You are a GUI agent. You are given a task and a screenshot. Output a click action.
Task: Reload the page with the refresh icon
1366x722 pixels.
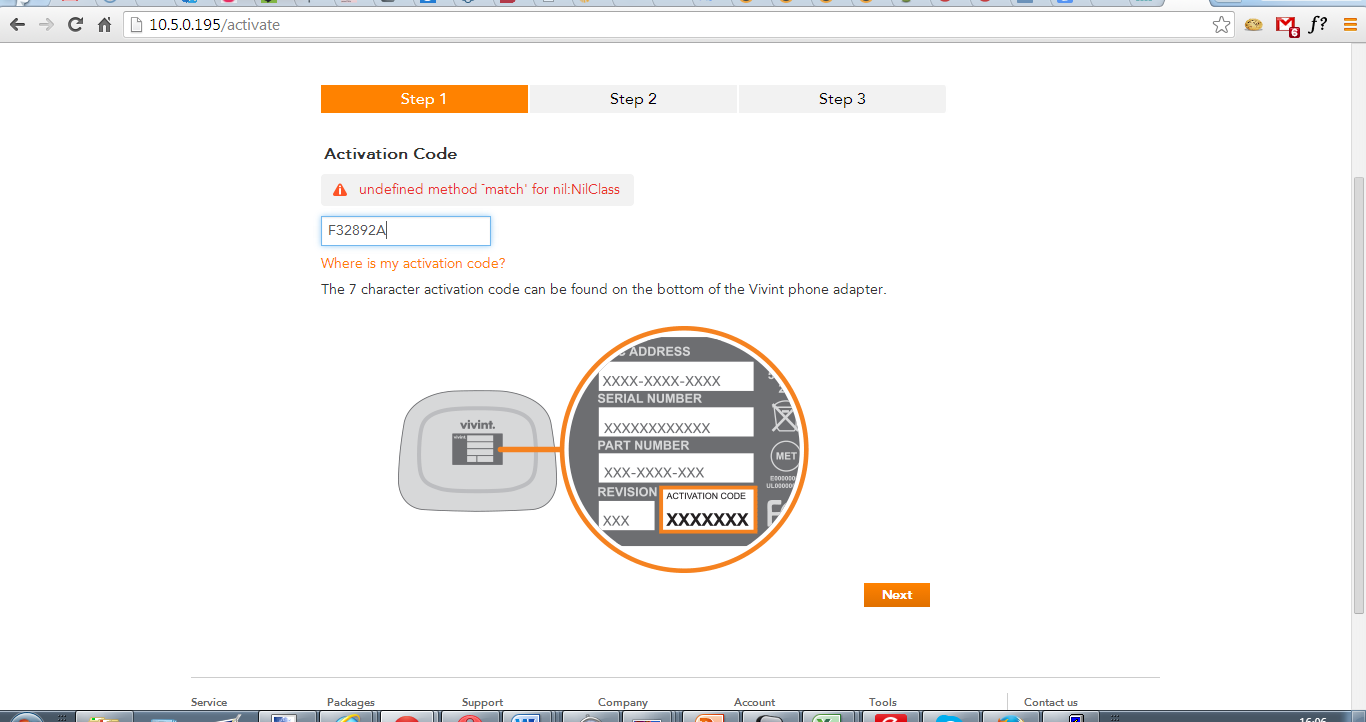coord(75,25)
